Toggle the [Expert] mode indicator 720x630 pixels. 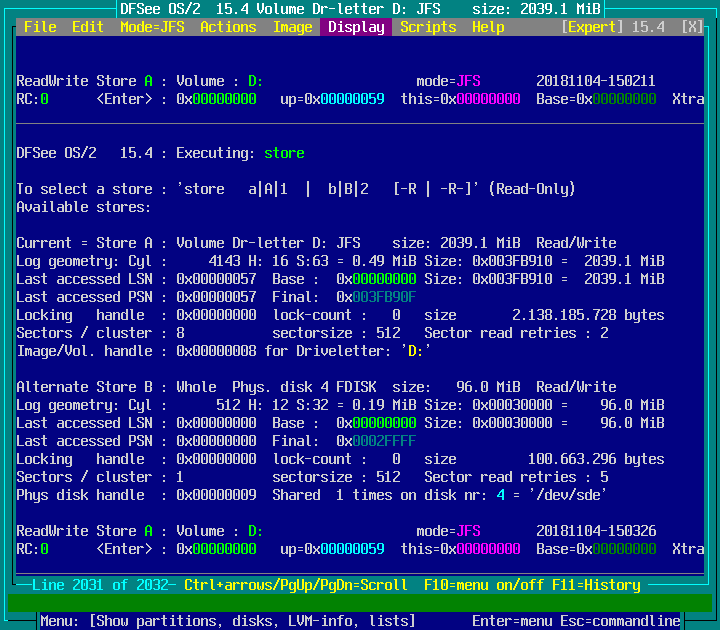pyautogui.click(x=596, y=27)
